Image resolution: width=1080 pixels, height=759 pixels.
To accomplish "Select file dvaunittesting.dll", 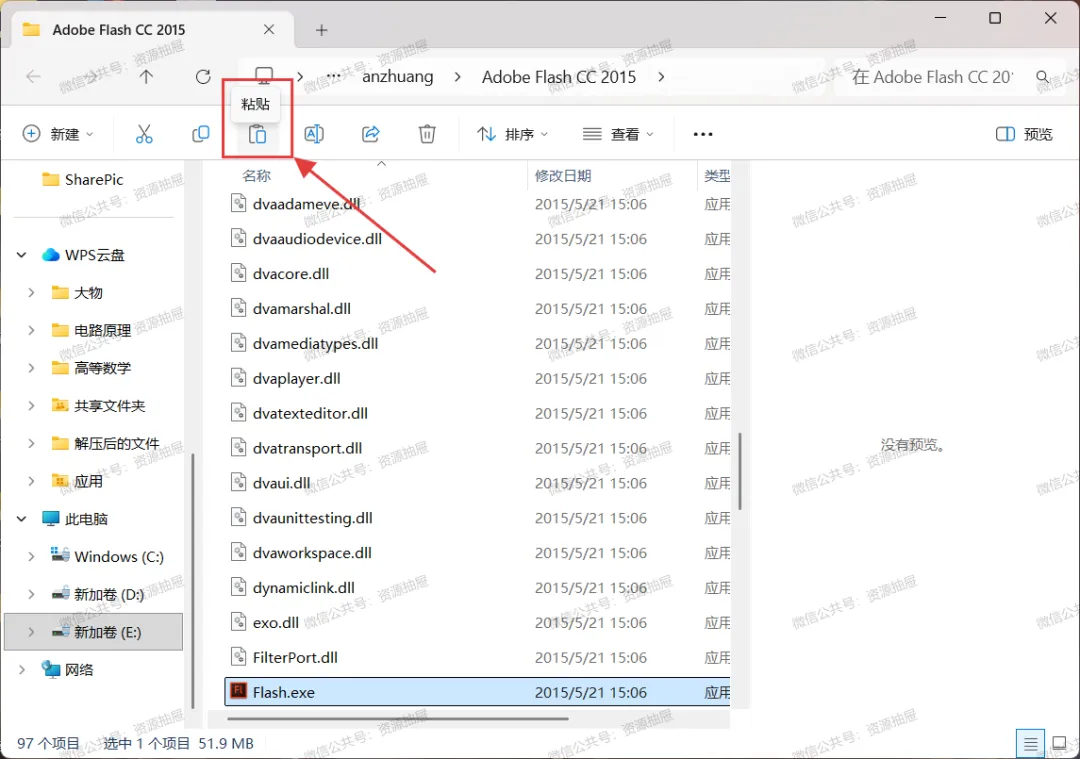I will (x=477, y=517).
